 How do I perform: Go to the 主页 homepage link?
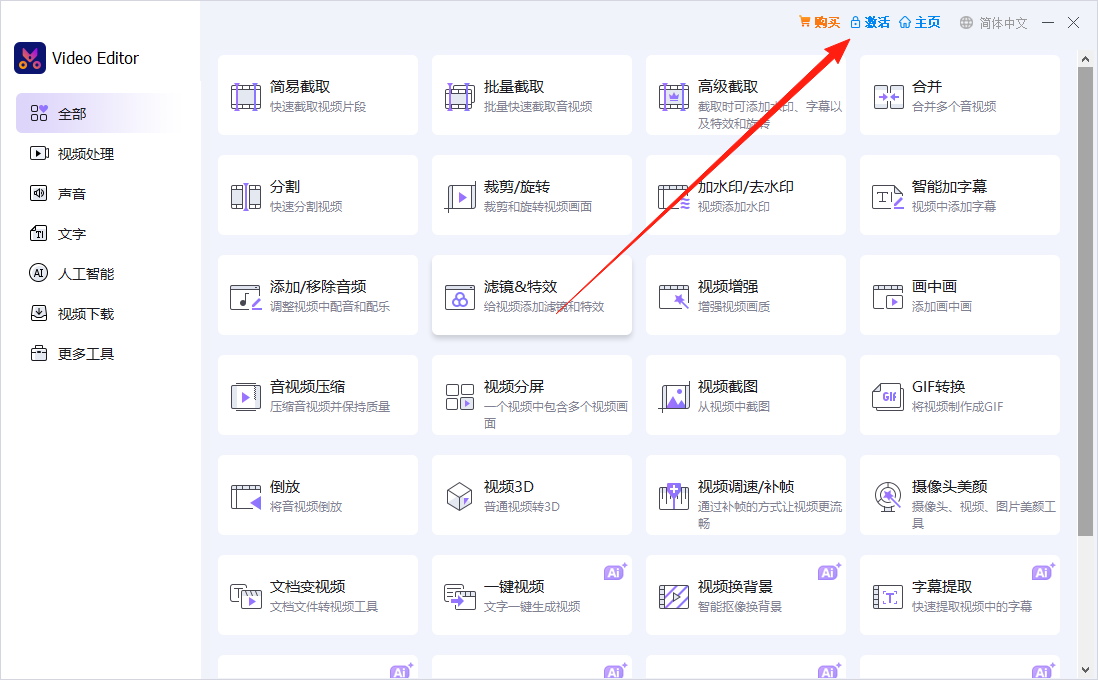[x=920, y=22]
